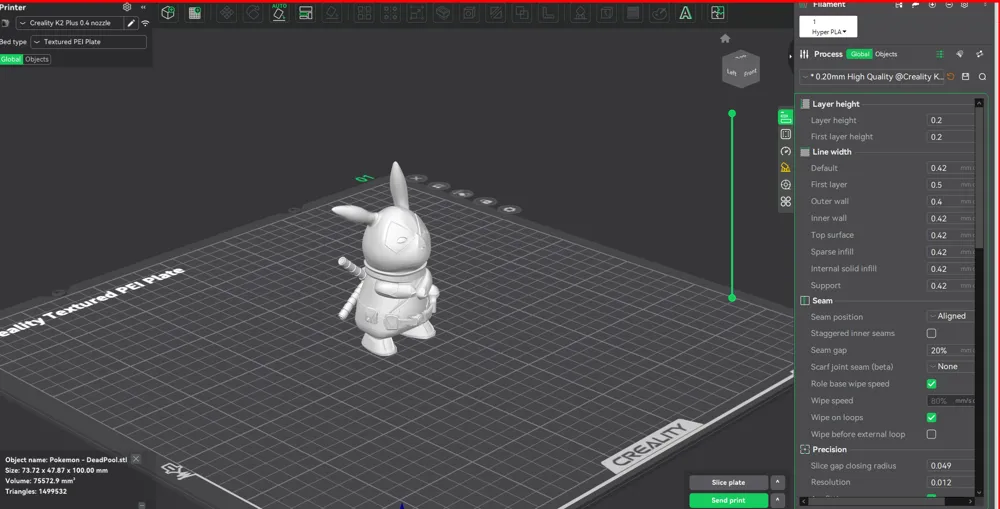Switch Process to Objects mode
This screenshot has height=509, width=1000.
click(x=886, y=54)
